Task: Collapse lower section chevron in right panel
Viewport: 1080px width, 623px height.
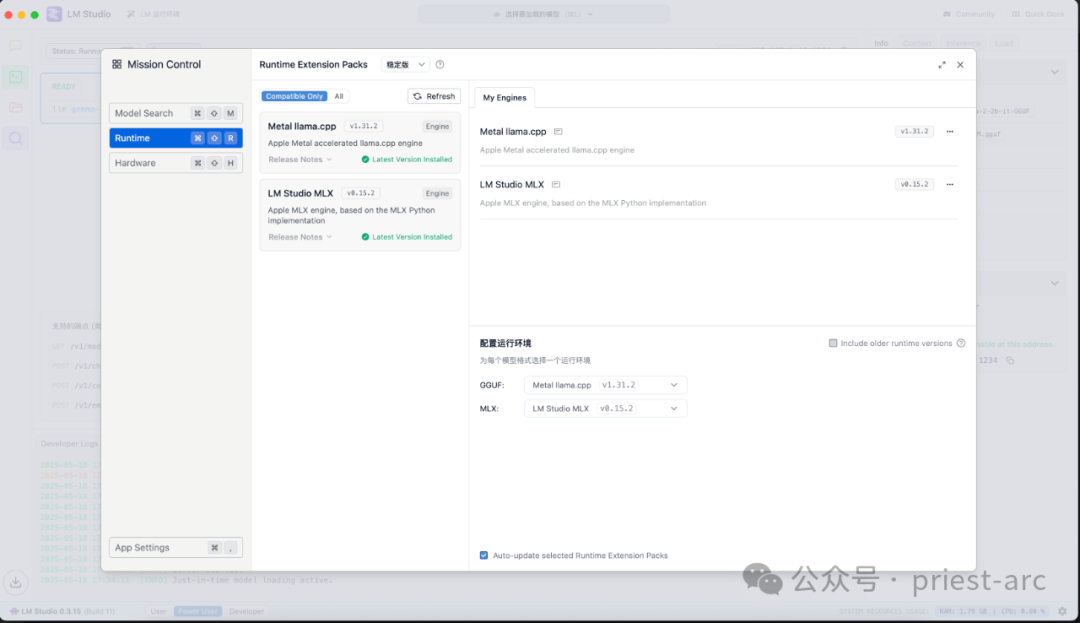Action: (1055, 283)
